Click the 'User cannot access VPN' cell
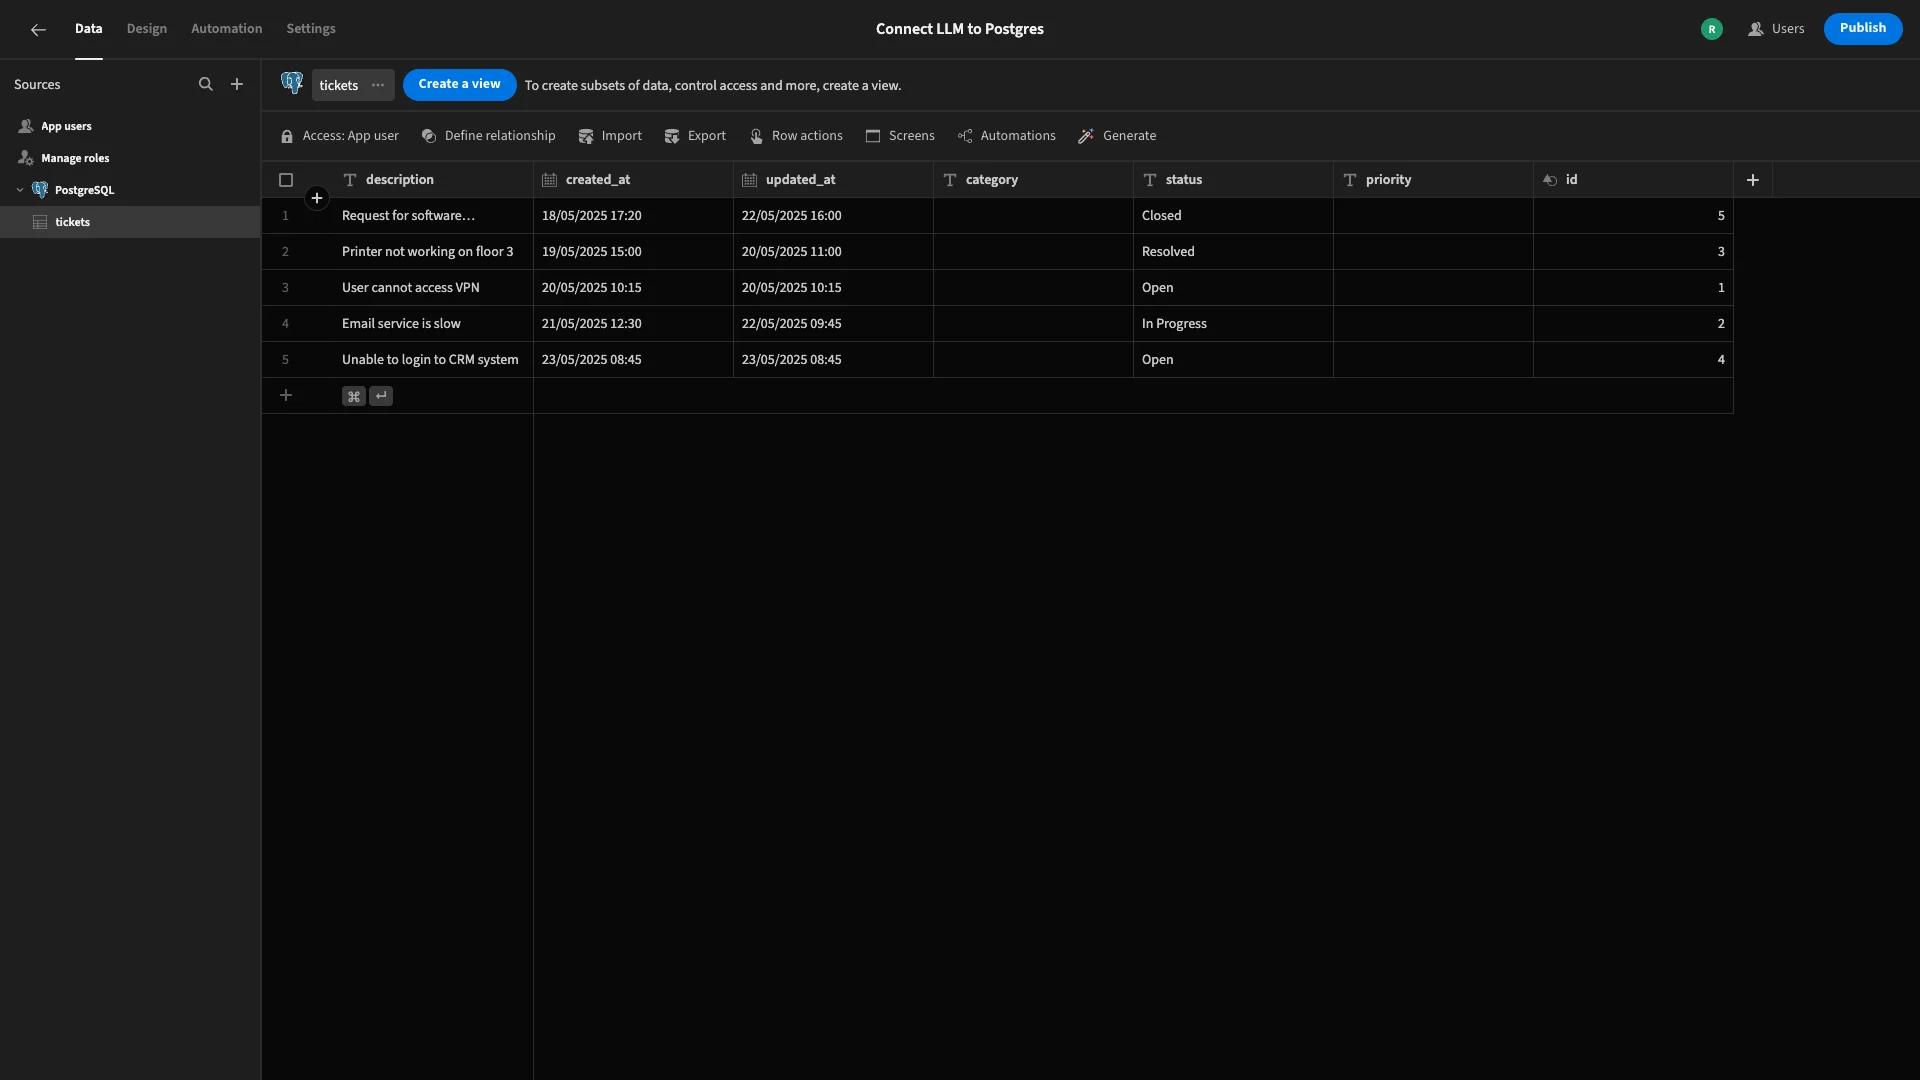The width and height of the screenshot is (1920, 1080). [433, 288]
